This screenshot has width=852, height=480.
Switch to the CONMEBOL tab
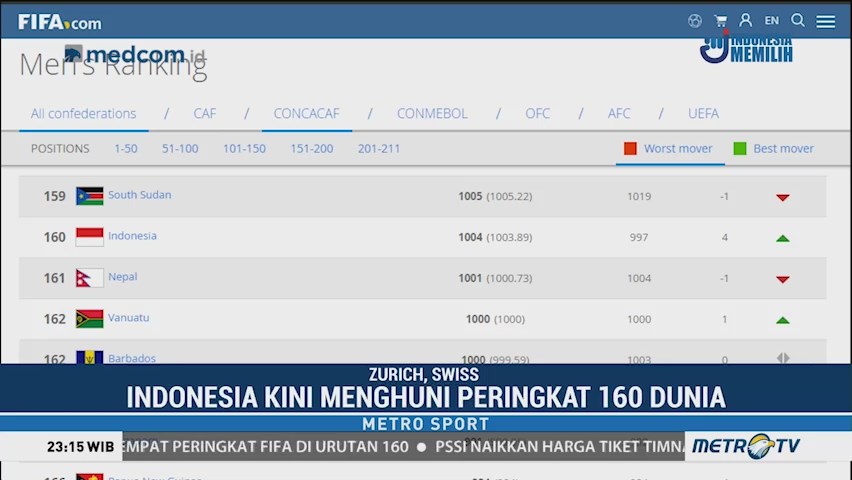432,113
